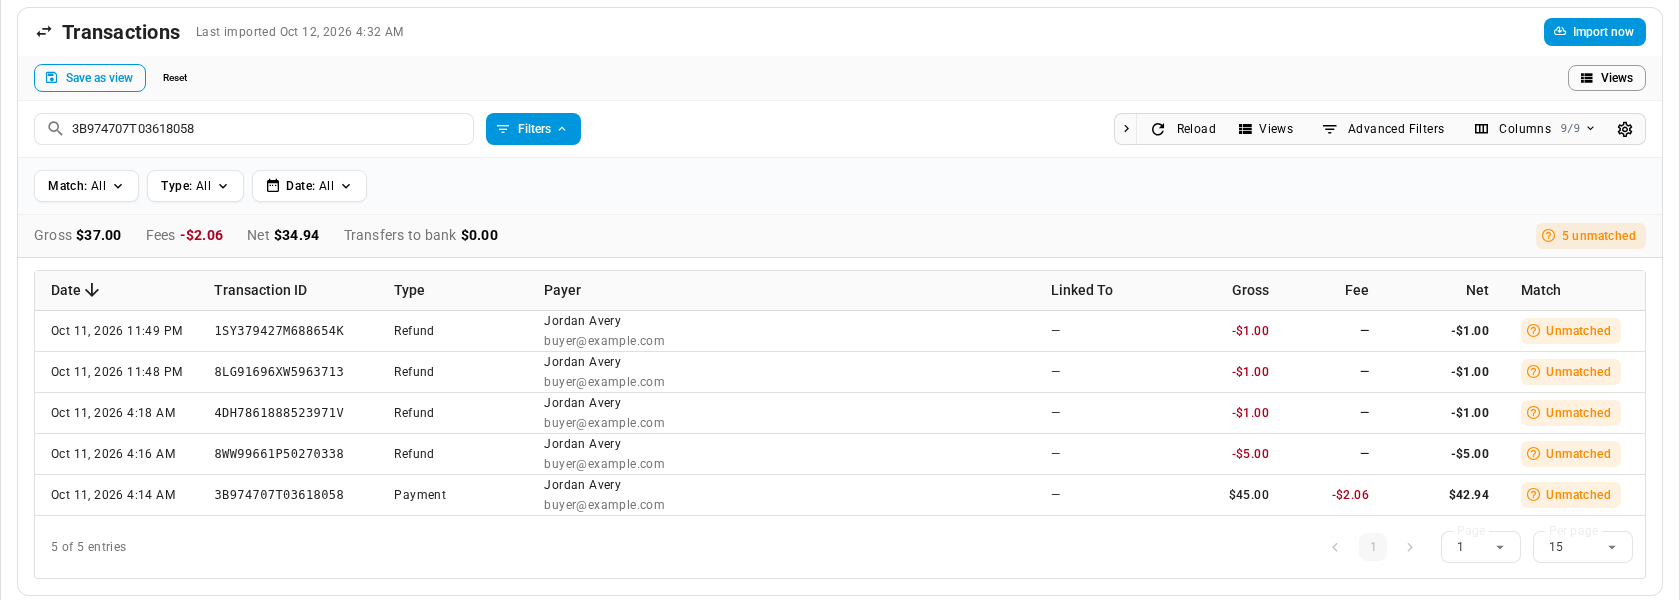Screen dimensions: 1680x600
Task: Click the Net column header
Action: [1477, 290]
